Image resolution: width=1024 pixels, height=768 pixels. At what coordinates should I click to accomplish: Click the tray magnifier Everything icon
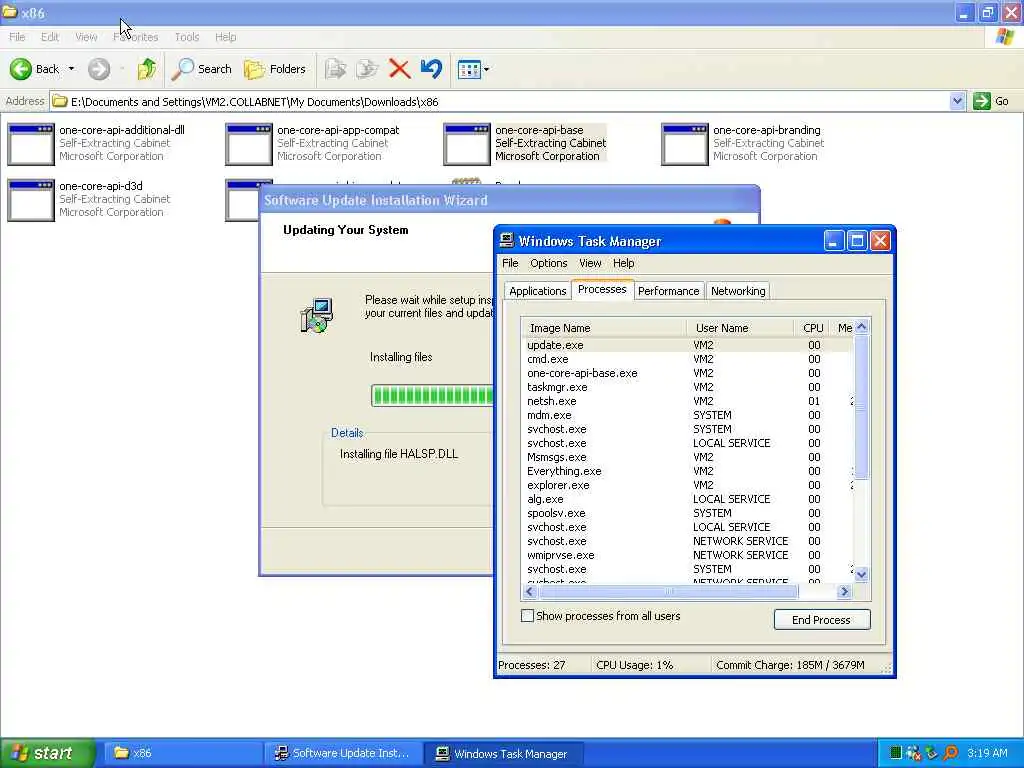coord(951,753)
